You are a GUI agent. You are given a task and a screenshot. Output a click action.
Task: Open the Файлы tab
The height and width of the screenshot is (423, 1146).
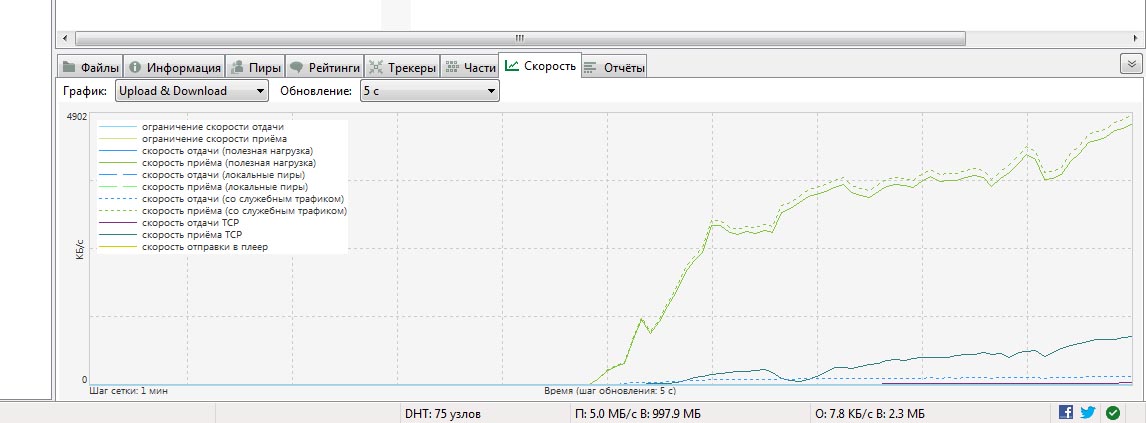click(x=90, y=67)
